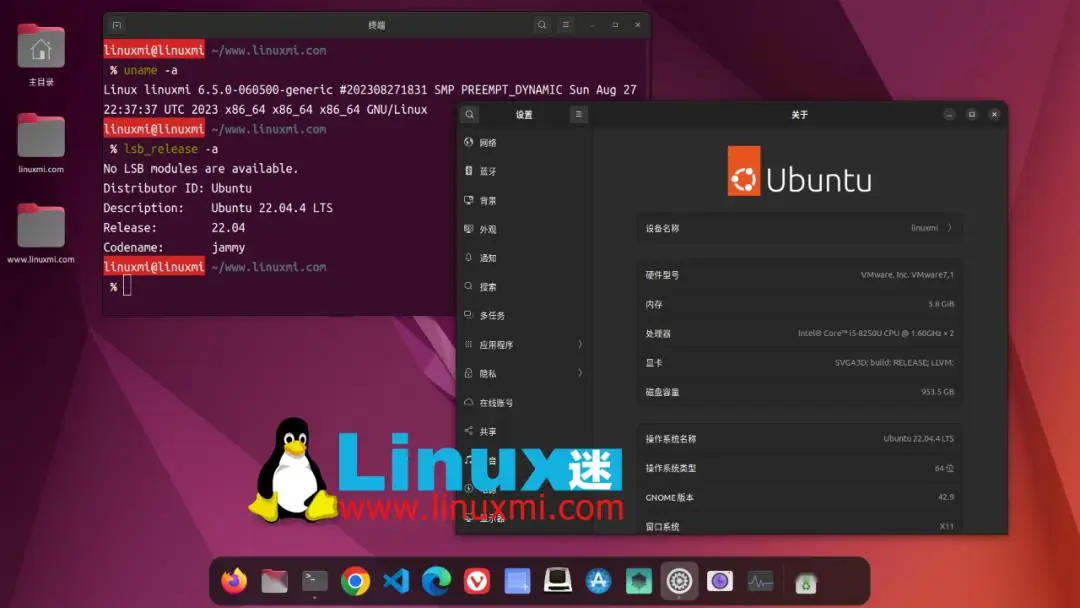This screenshot has height=608, width=1080.
Task: Select the www.linuxmi.com desktop folder
Action: pyautogui.click(x=41, y=233)
